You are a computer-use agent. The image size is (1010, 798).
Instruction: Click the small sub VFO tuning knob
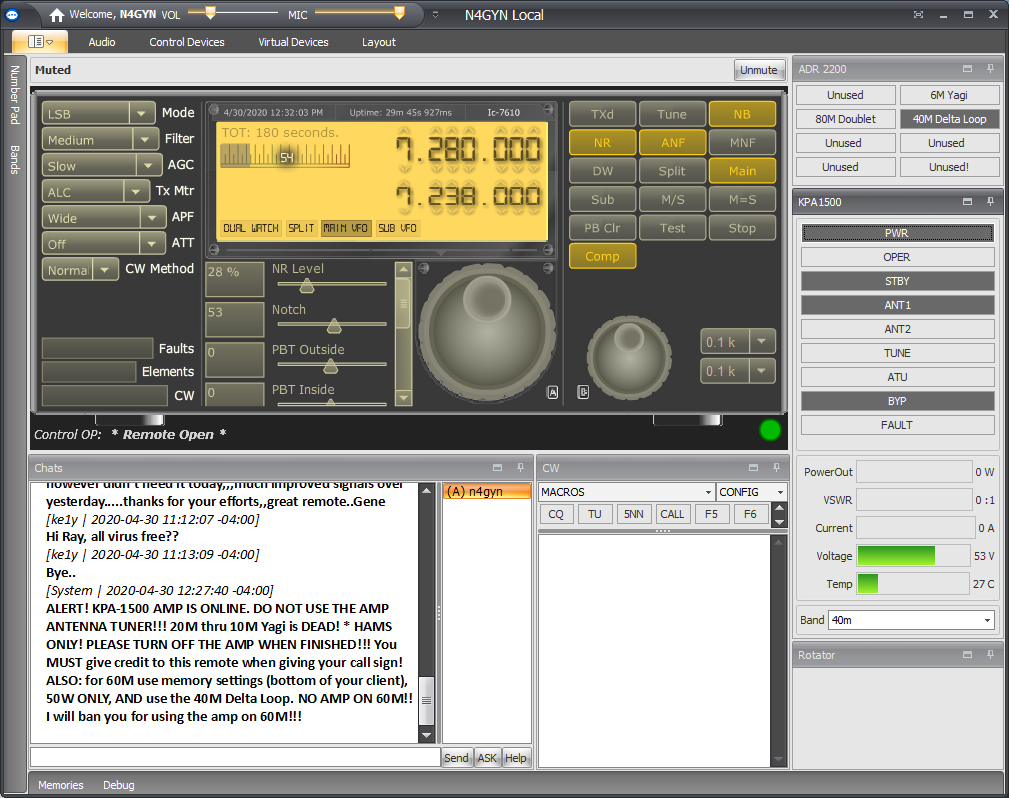pos(629,356)
